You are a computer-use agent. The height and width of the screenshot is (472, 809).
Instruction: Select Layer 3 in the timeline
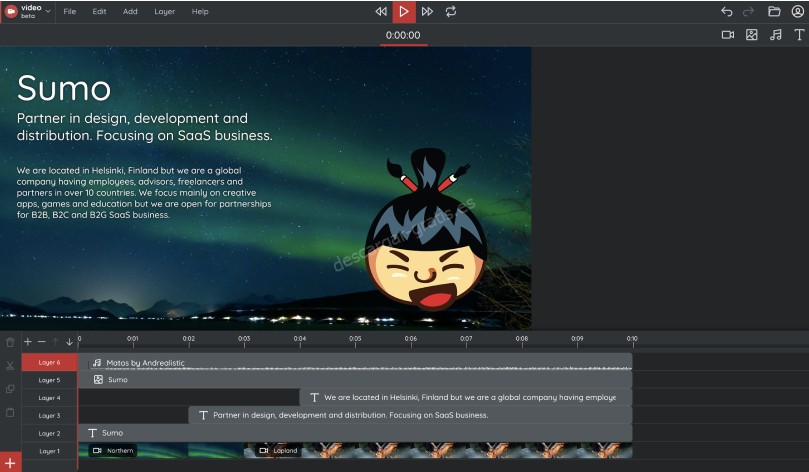pyautogui.click(x=49, y=415)
